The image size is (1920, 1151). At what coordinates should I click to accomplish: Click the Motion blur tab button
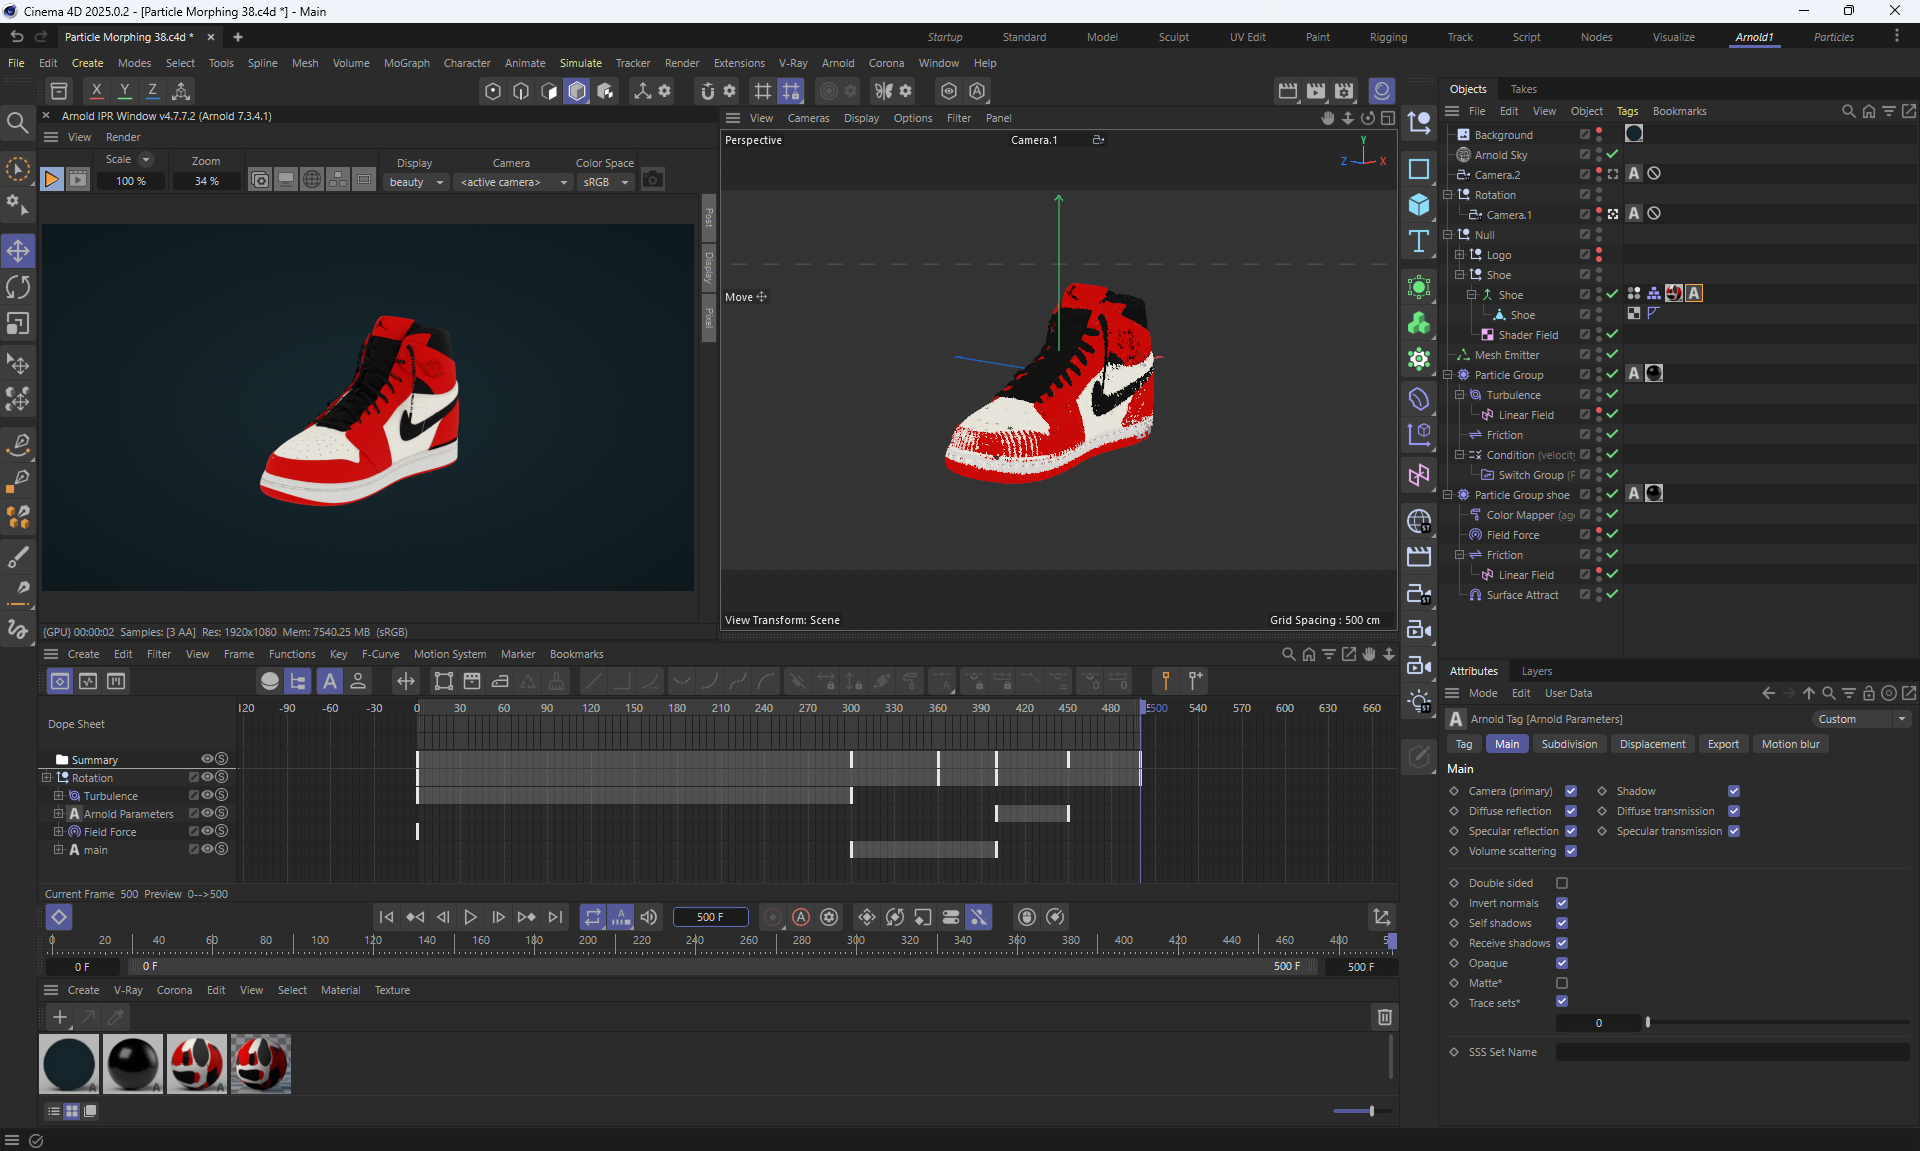(x=1790, y=744)
